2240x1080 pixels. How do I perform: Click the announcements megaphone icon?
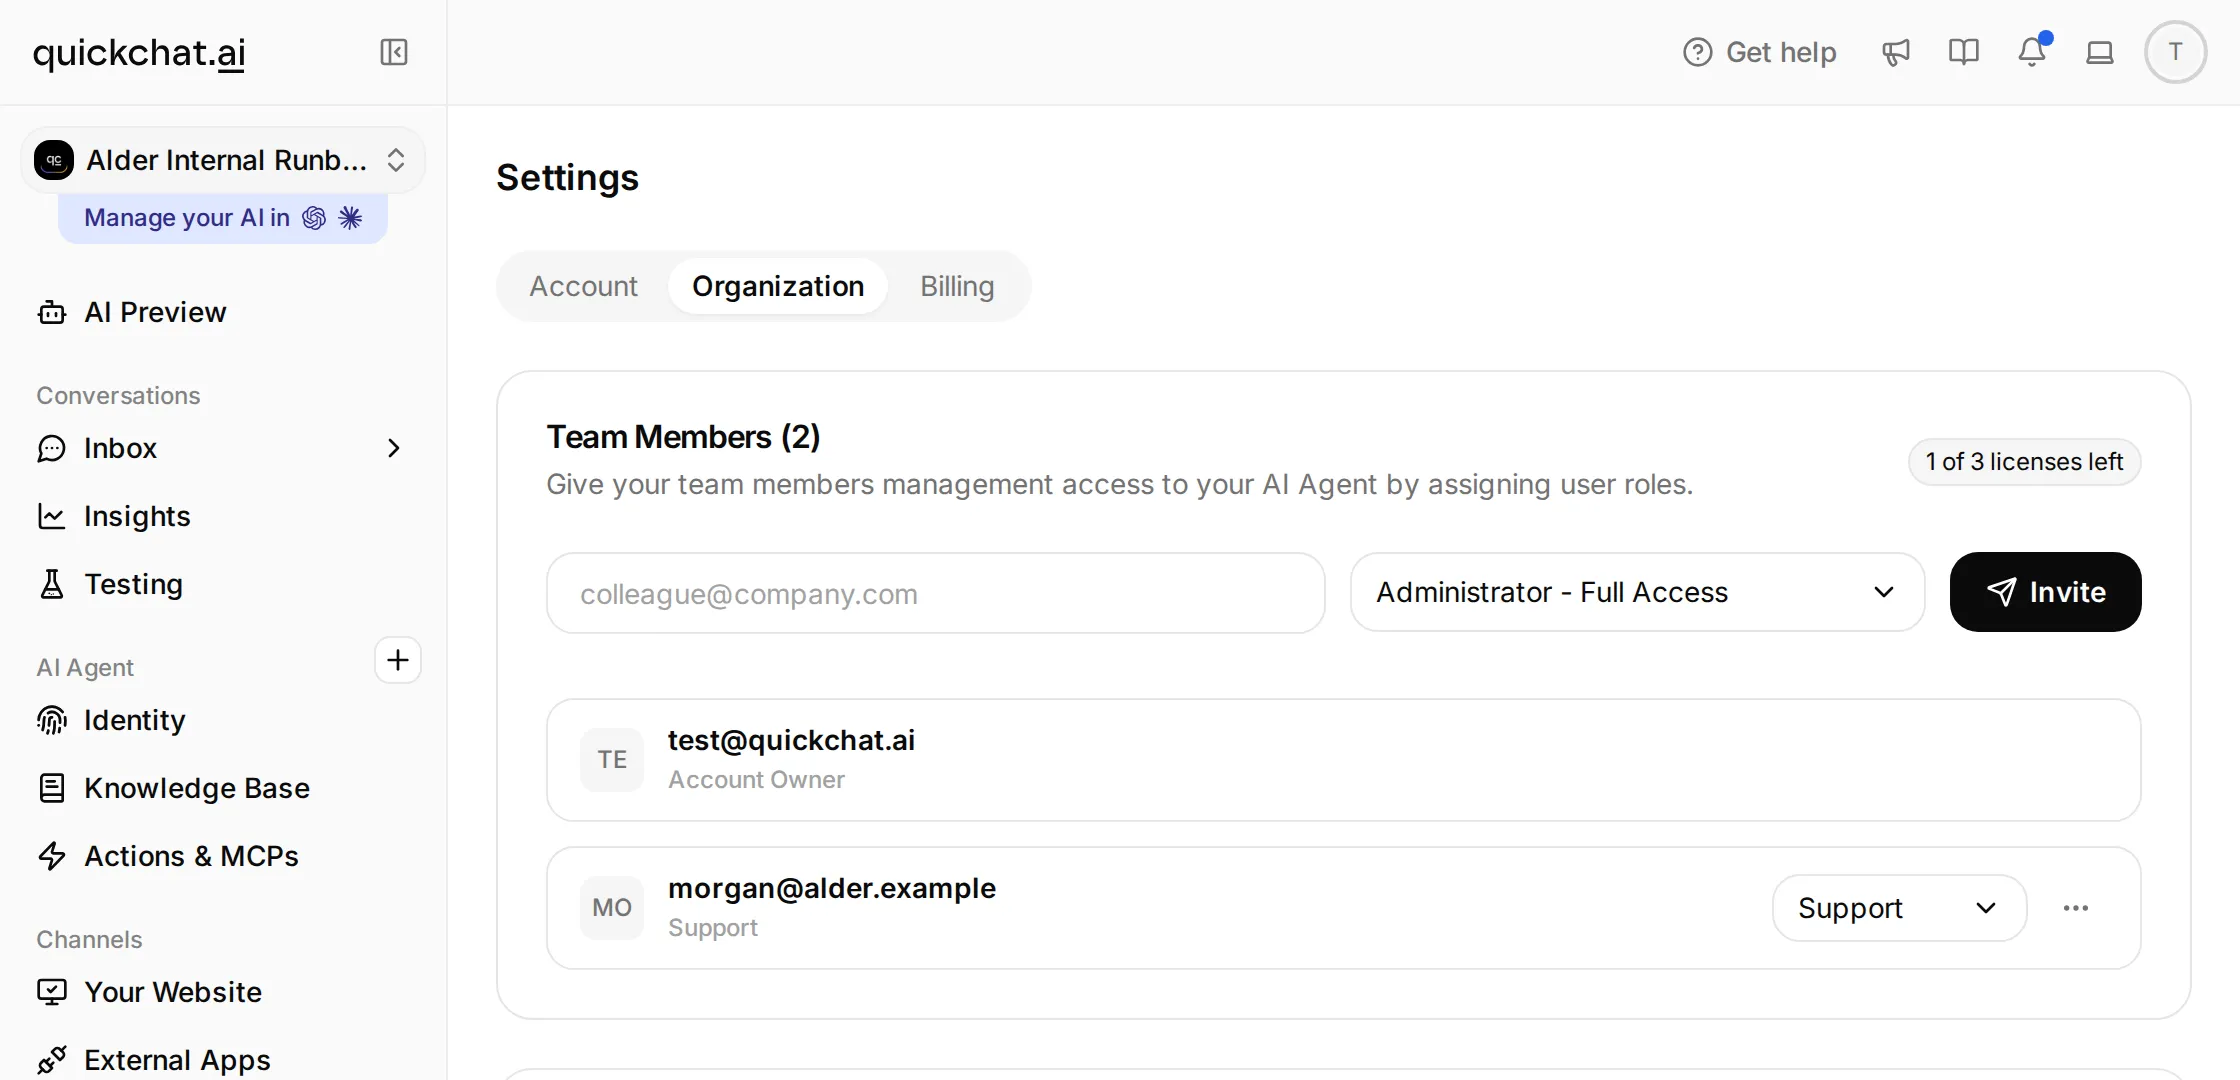[x=1896, y=52]
